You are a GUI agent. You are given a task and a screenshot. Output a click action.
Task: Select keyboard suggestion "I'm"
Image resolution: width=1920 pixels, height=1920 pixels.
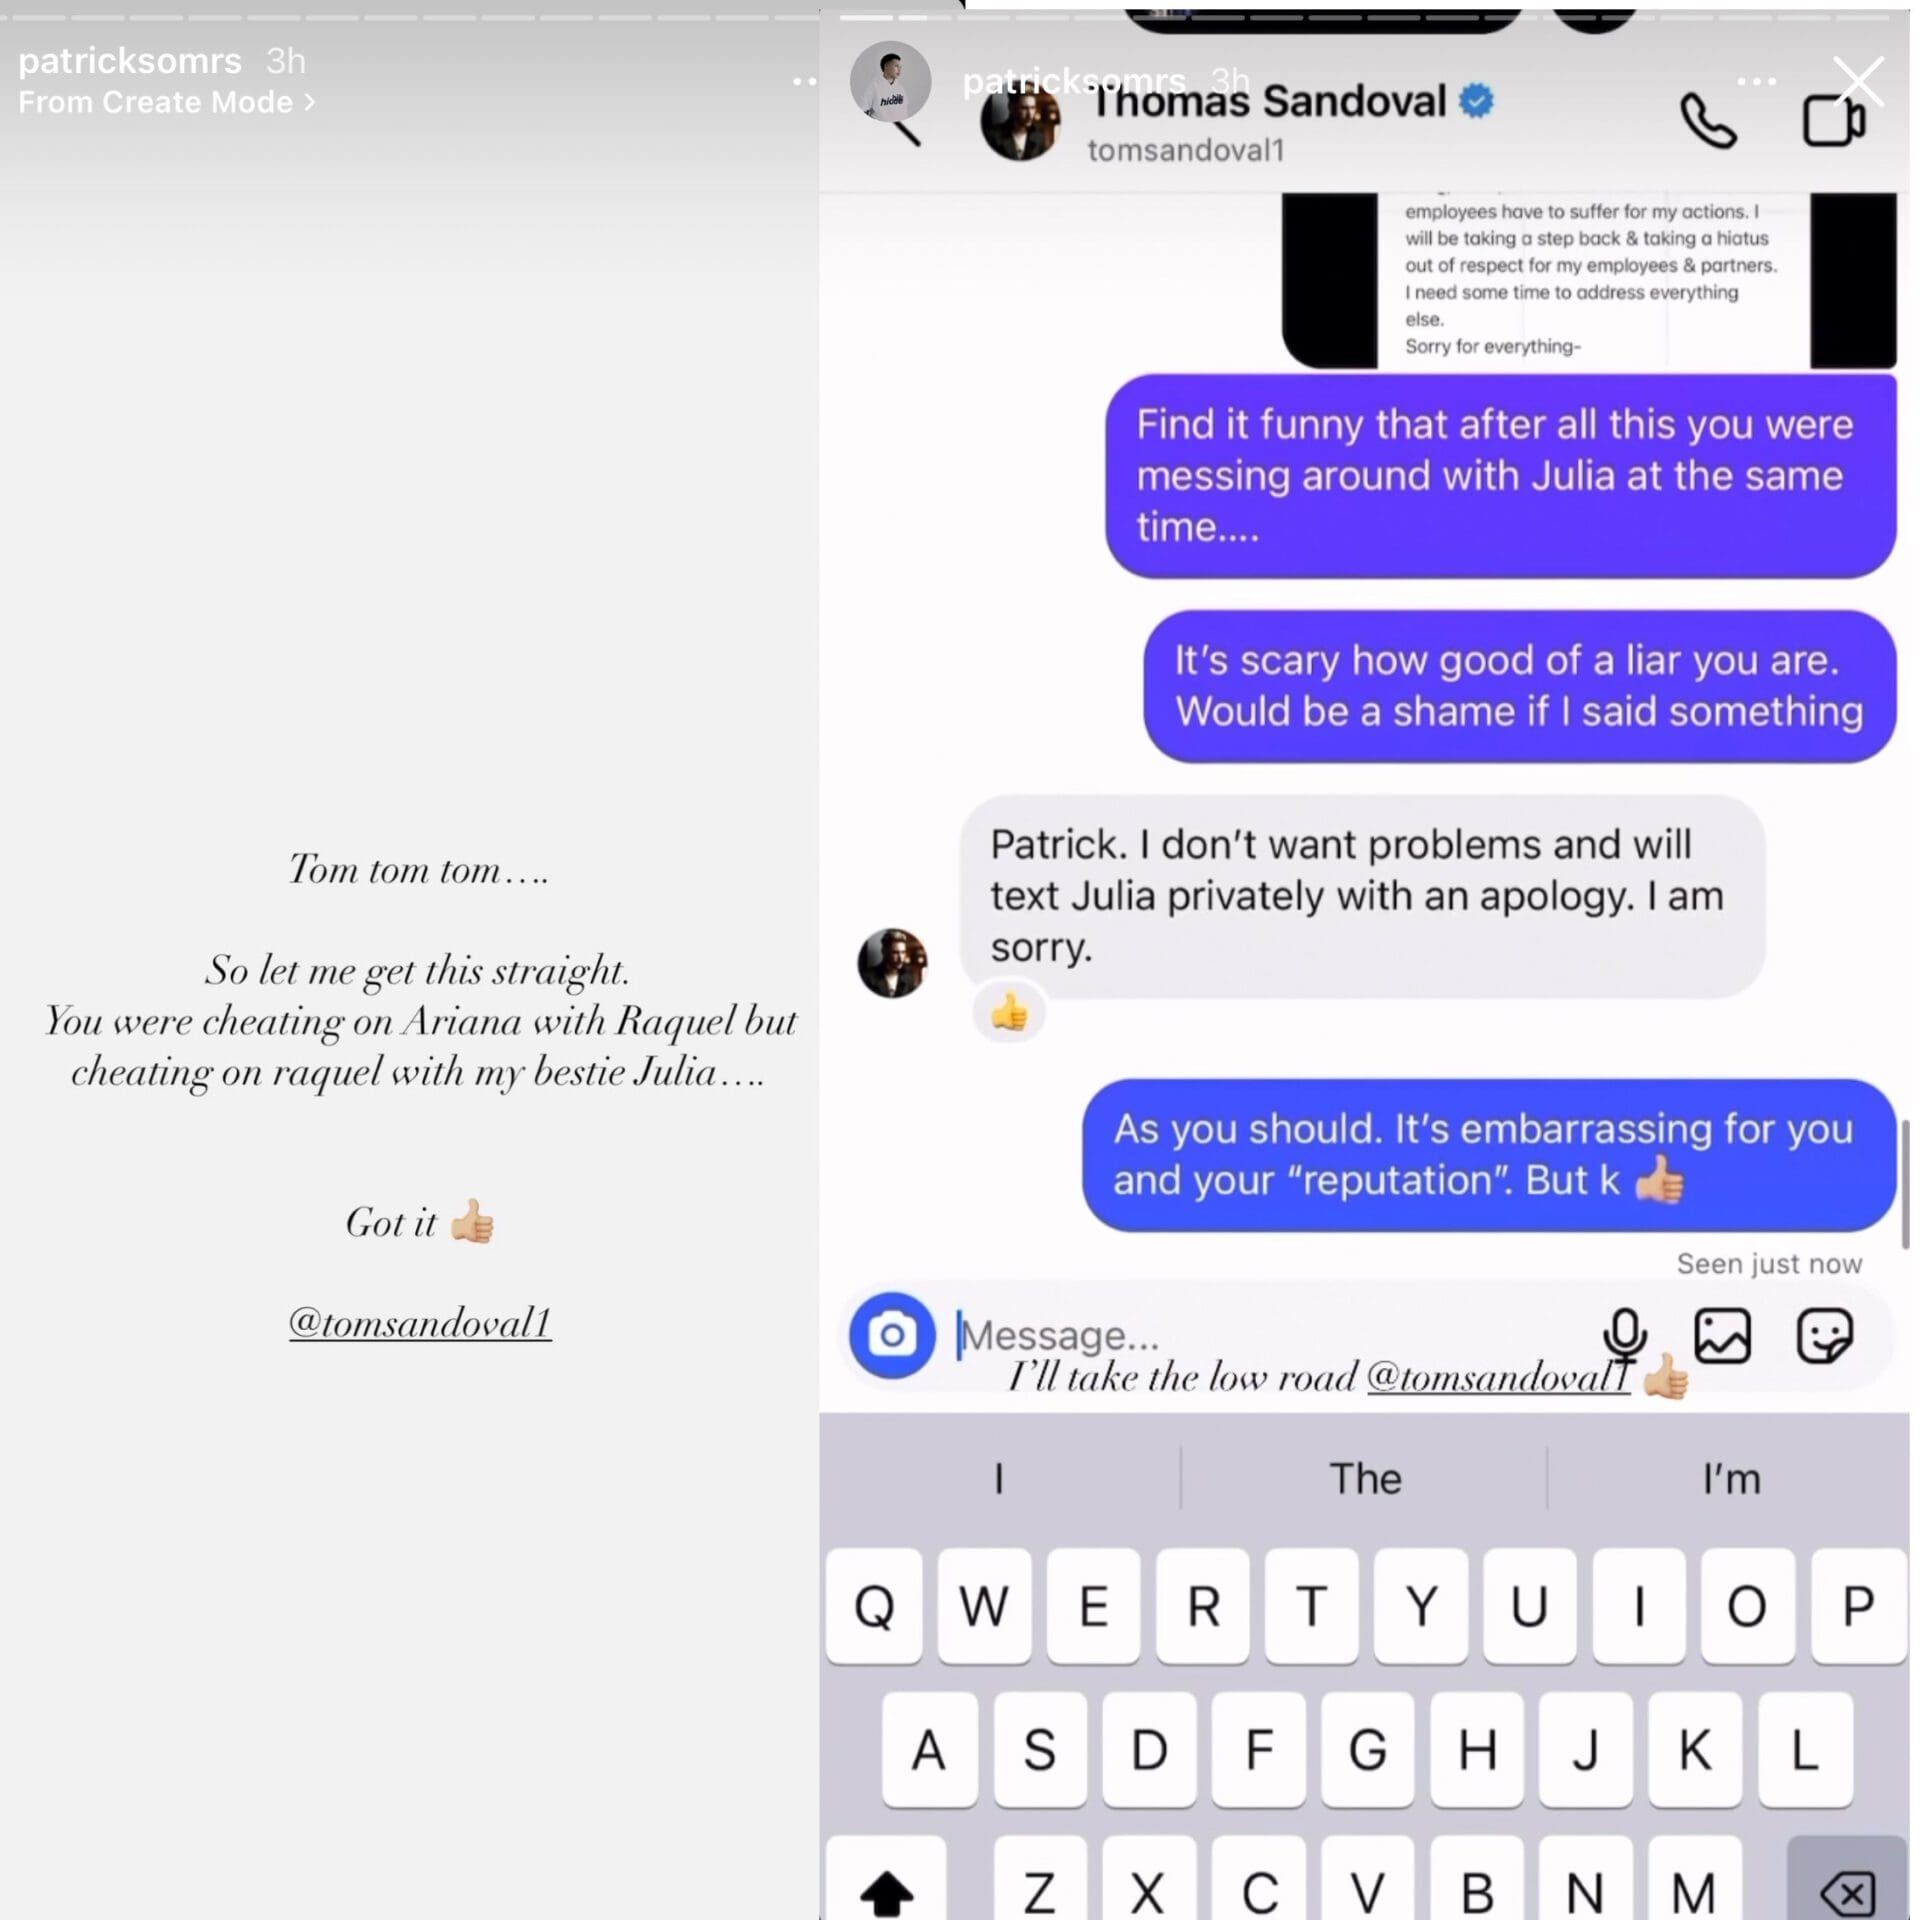pos(1730,1478)
